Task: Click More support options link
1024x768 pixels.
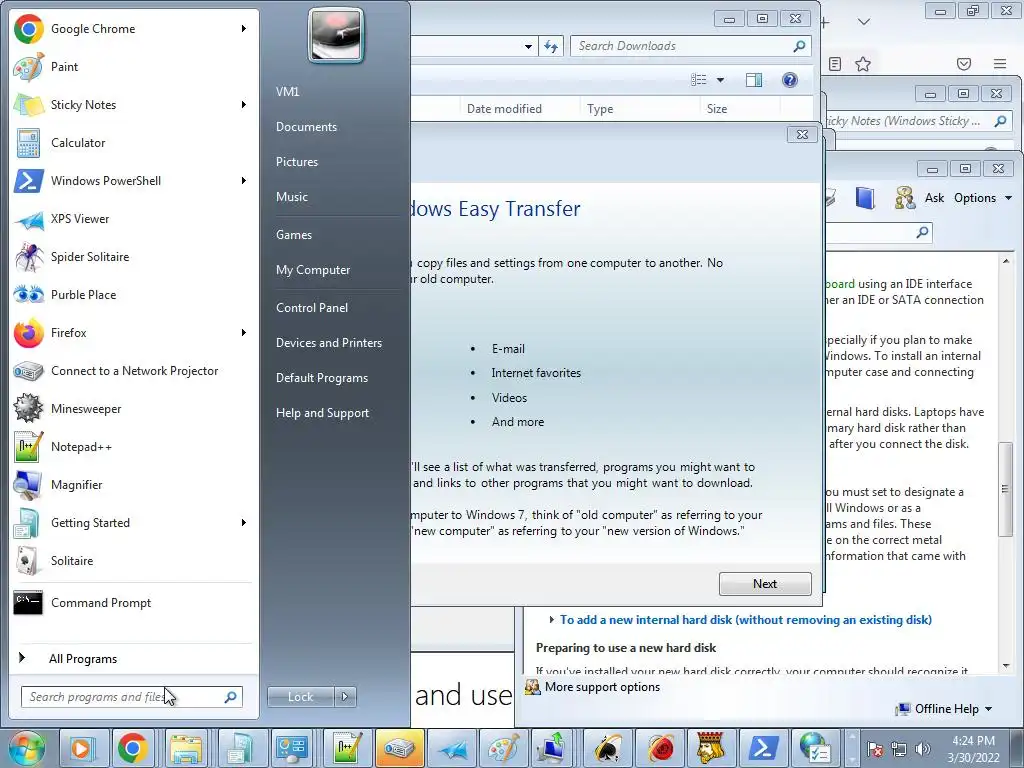Action: click(x=602, y=687)
